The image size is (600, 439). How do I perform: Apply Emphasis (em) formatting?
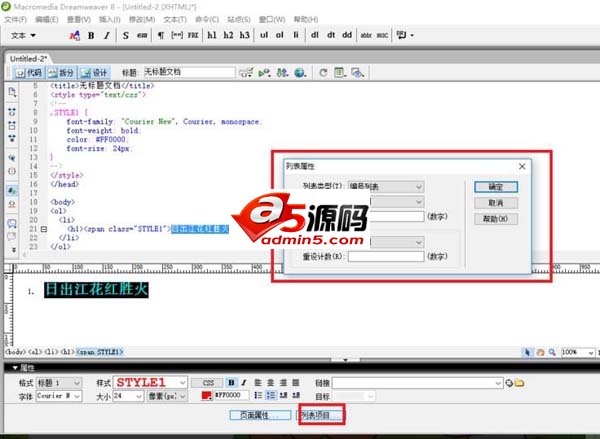tap(142, 35)
